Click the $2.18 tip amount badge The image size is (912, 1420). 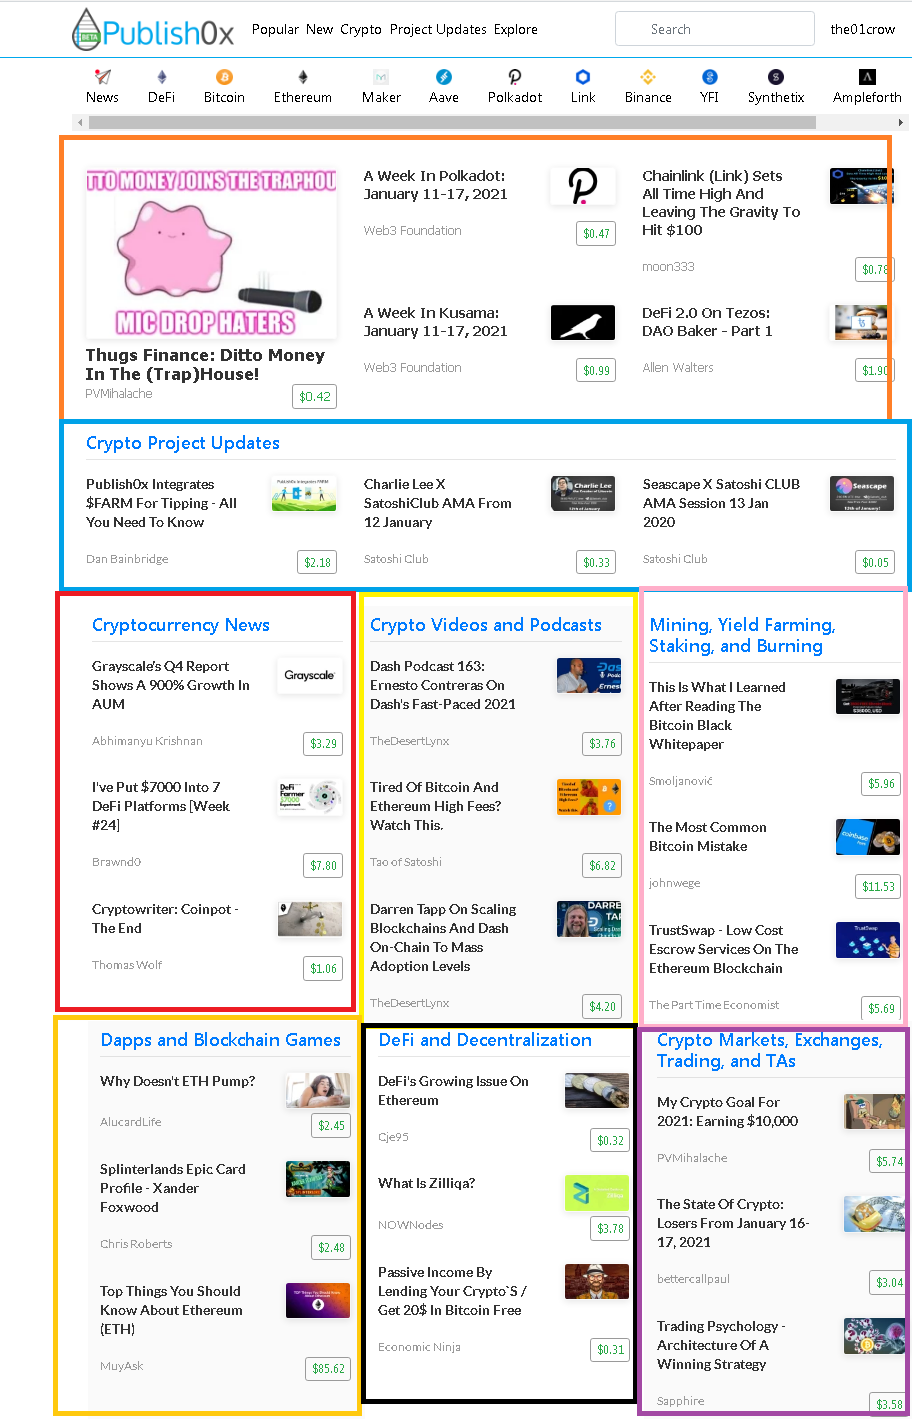click(318, 563)
